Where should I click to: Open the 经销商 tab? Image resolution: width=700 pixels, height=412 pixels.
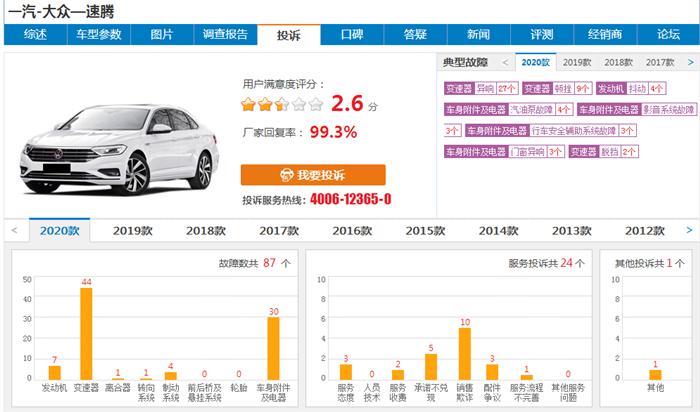(605, 34)
